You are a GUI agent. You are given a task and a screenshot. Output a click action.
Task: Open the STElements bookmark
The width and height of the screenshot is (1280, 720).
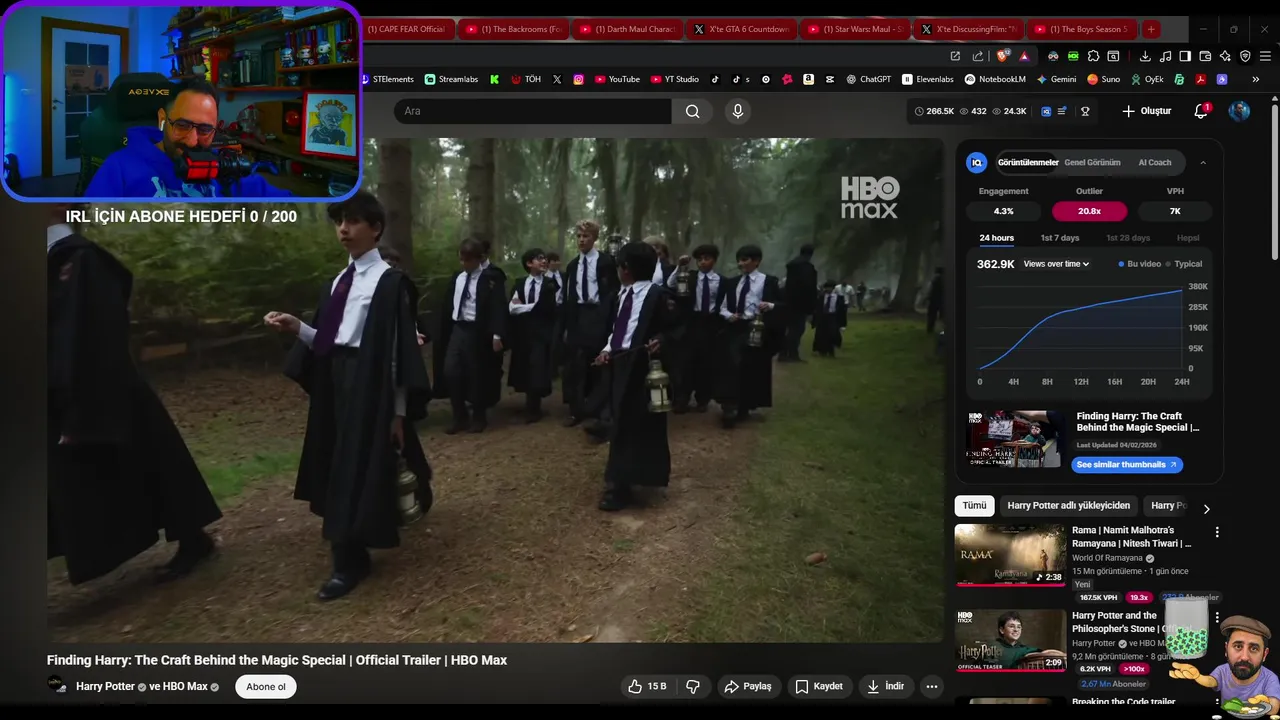(x=386, y=79)
